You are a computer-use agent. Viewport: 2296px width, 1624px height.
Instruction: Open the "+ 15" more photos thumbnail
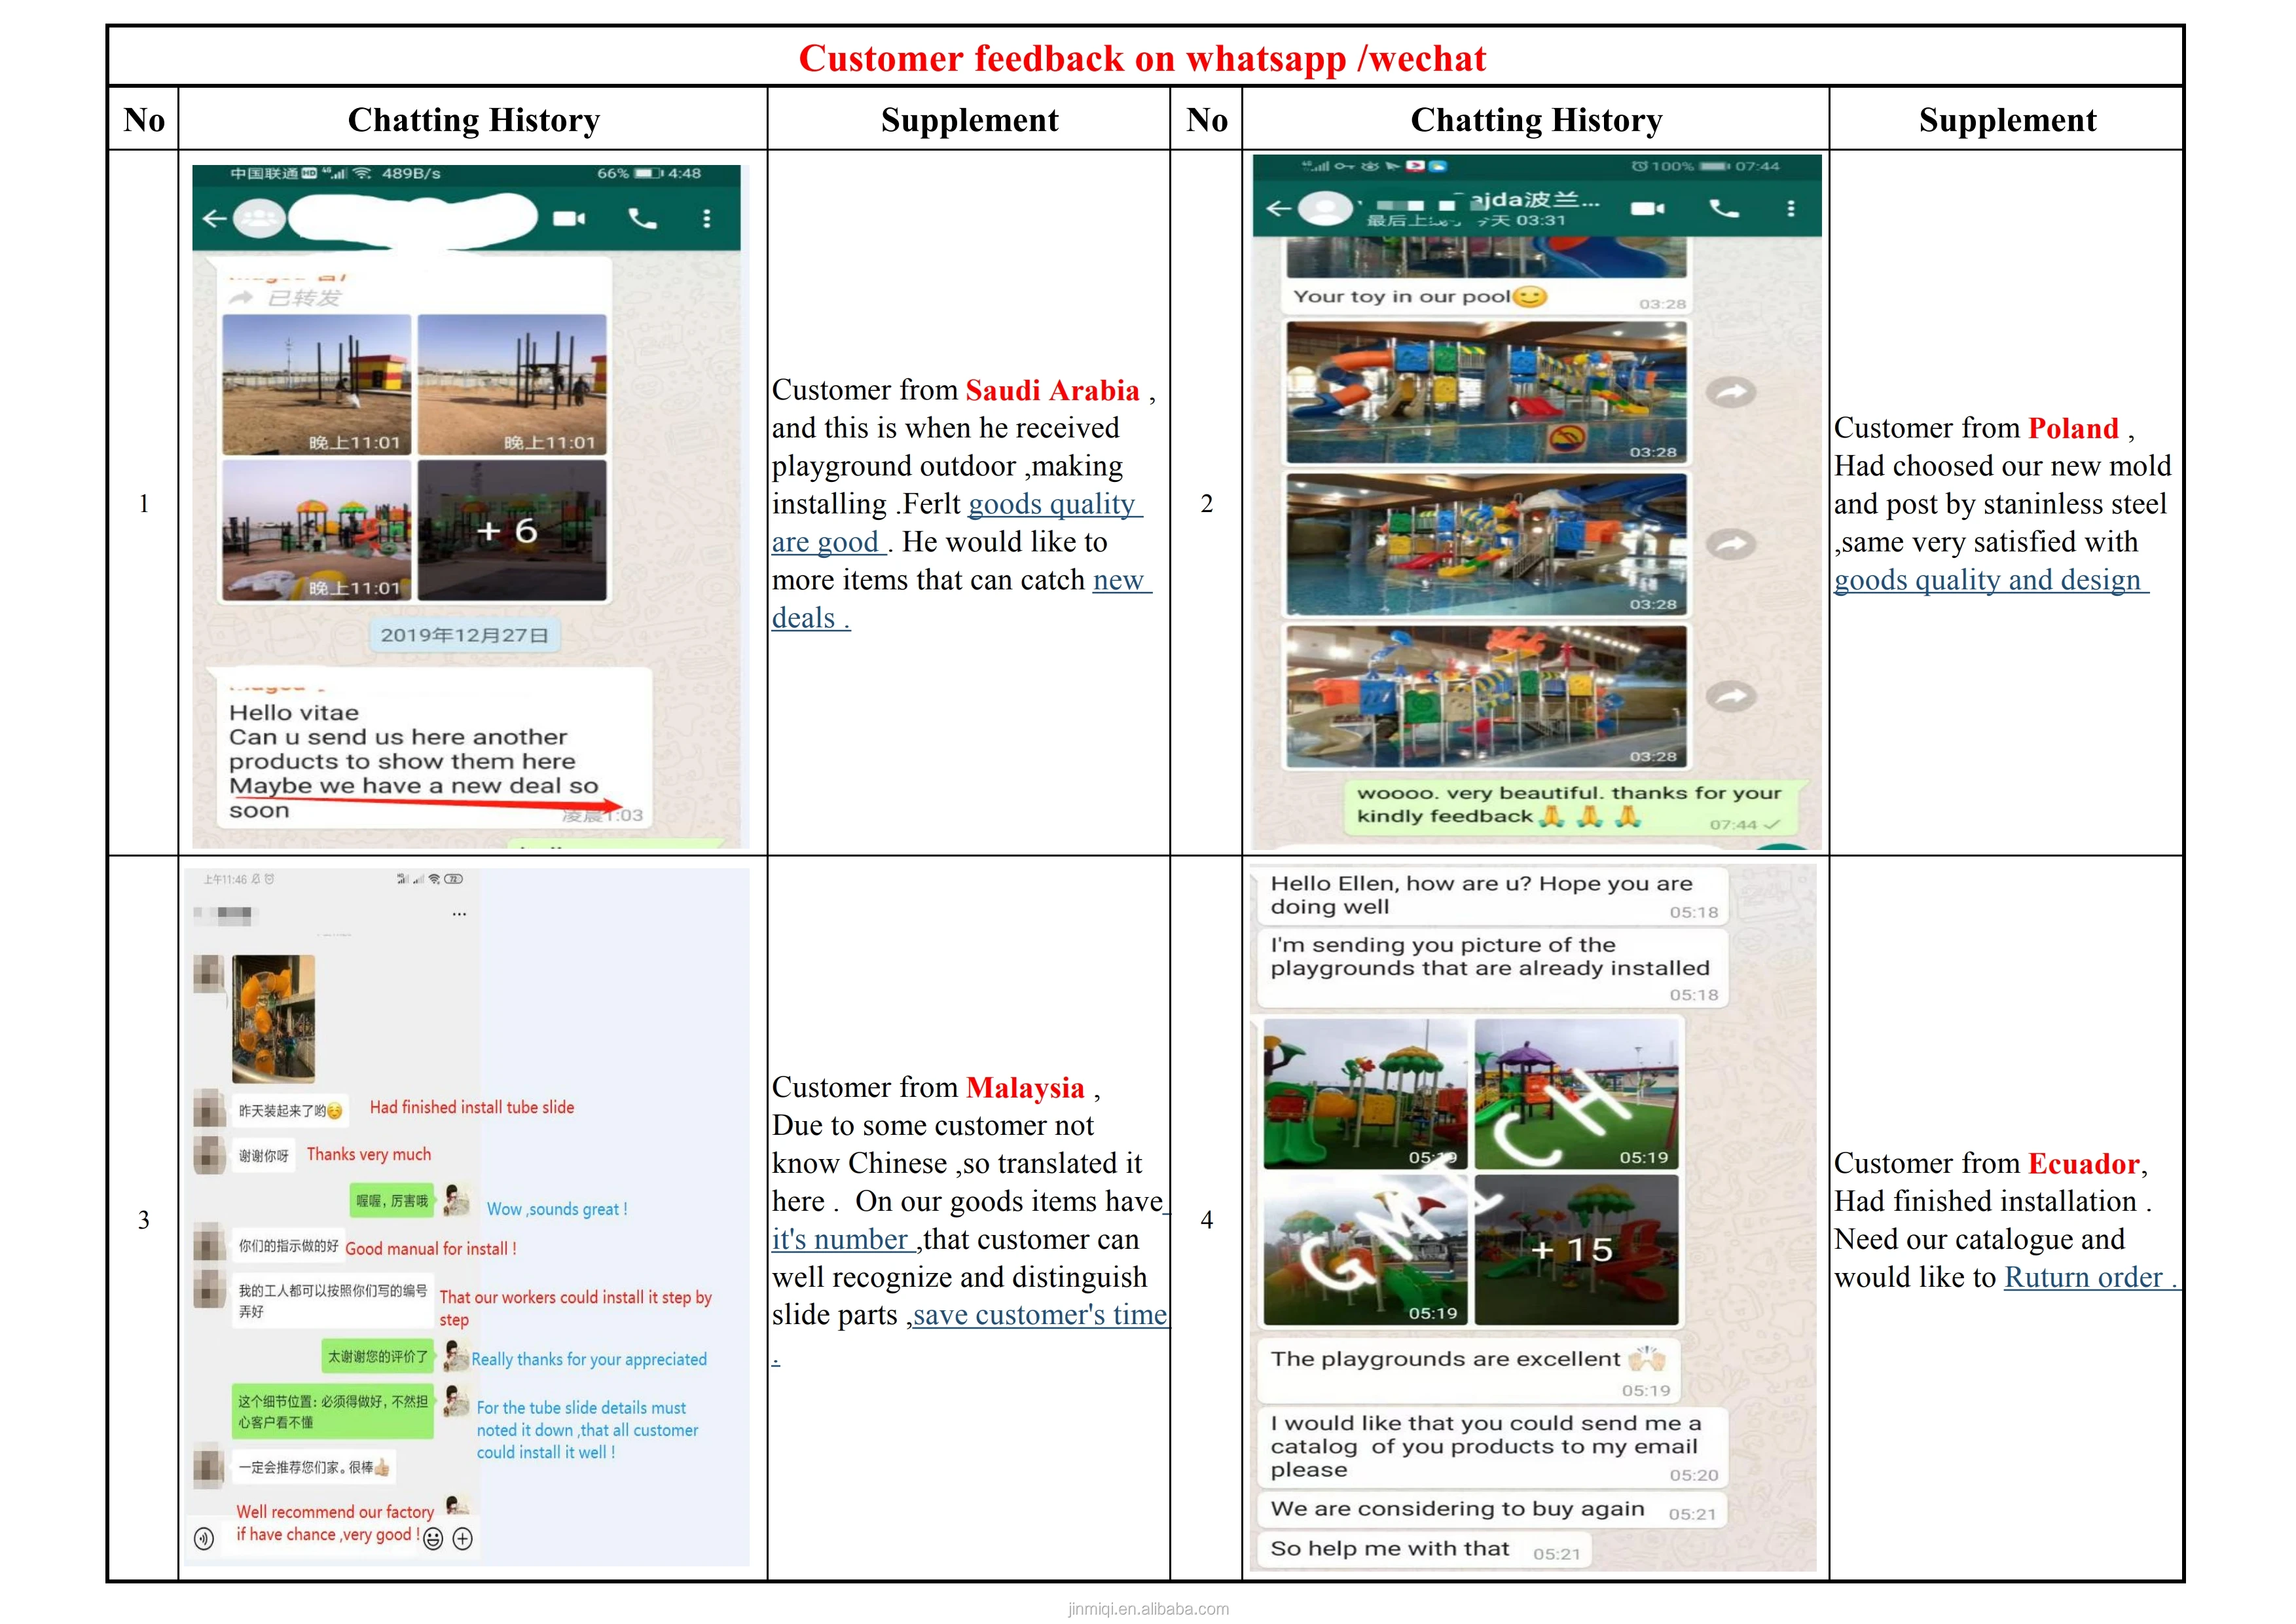point(1576,1250)
